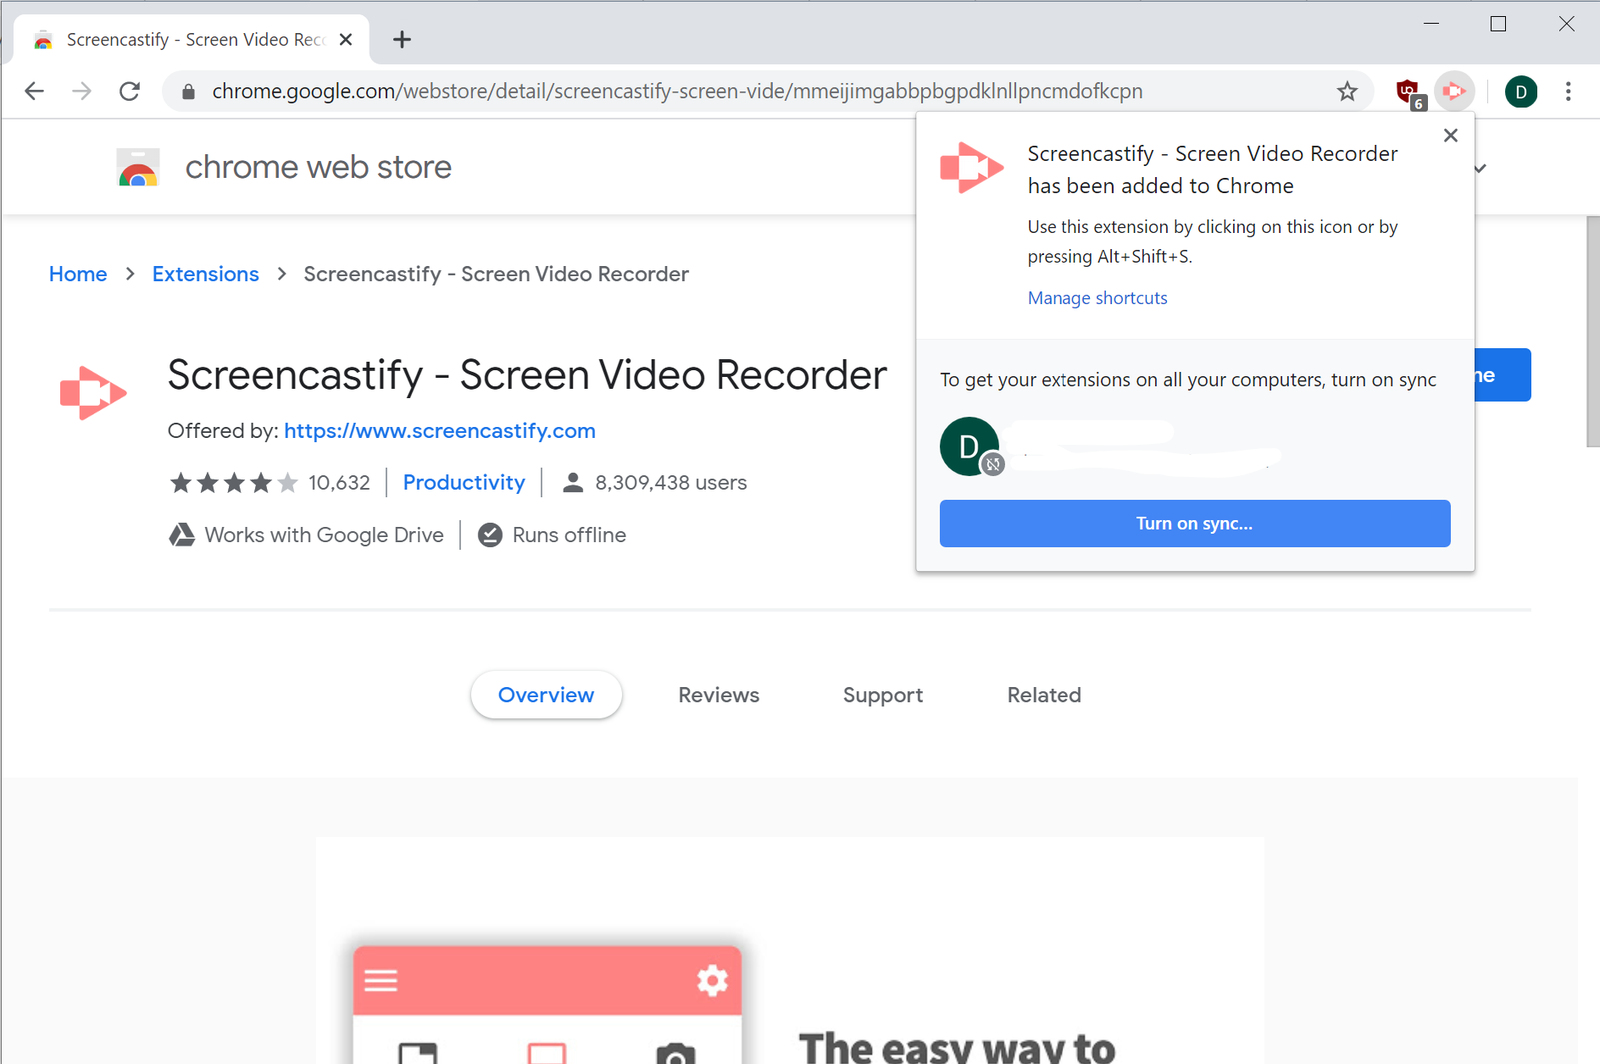The height and width of the screenshot is (1064, 1600).
Task: Click the address bar URL field
Action: pos(676,92)
